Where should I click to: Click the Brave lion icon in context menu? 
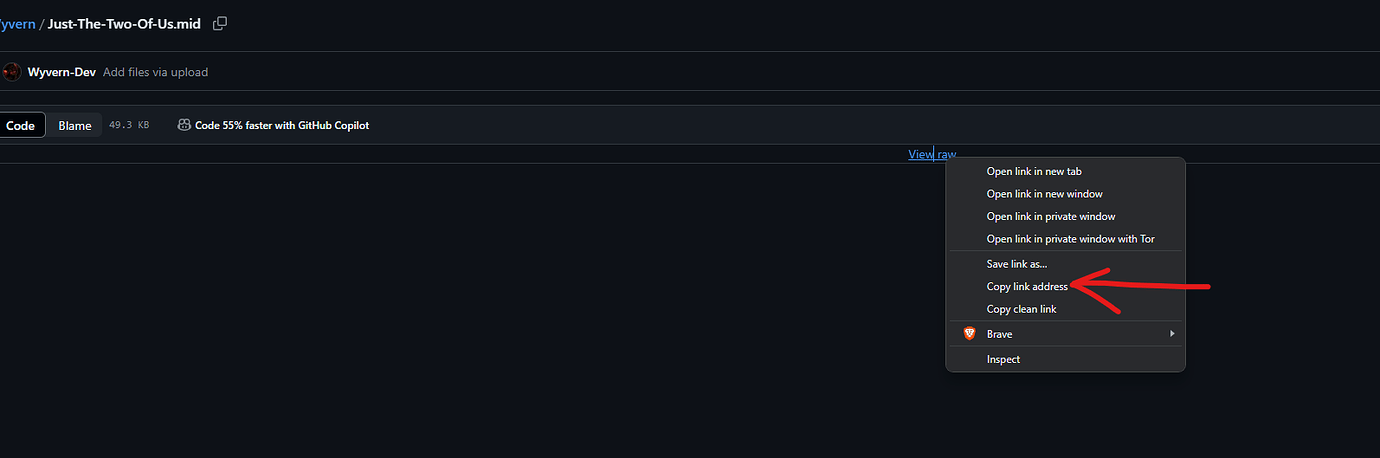(x=969, y=334)
